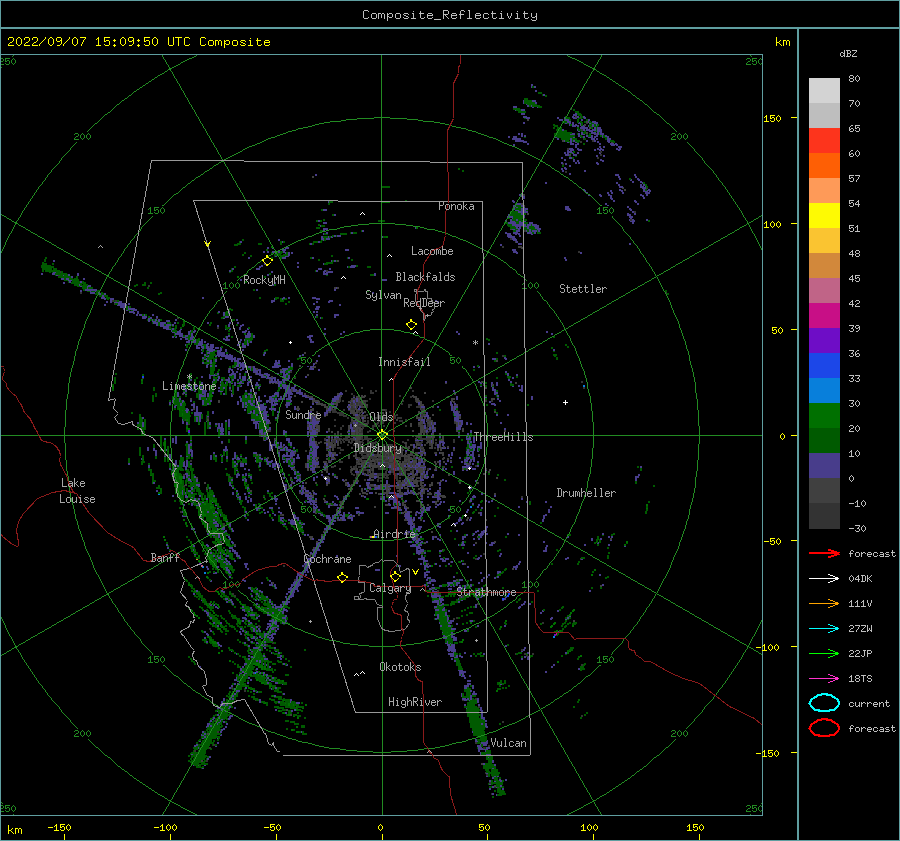Viewport: 900px width, 841px height.
Task: Select the green swatch between 30 and 20
Action: [824, 415]
